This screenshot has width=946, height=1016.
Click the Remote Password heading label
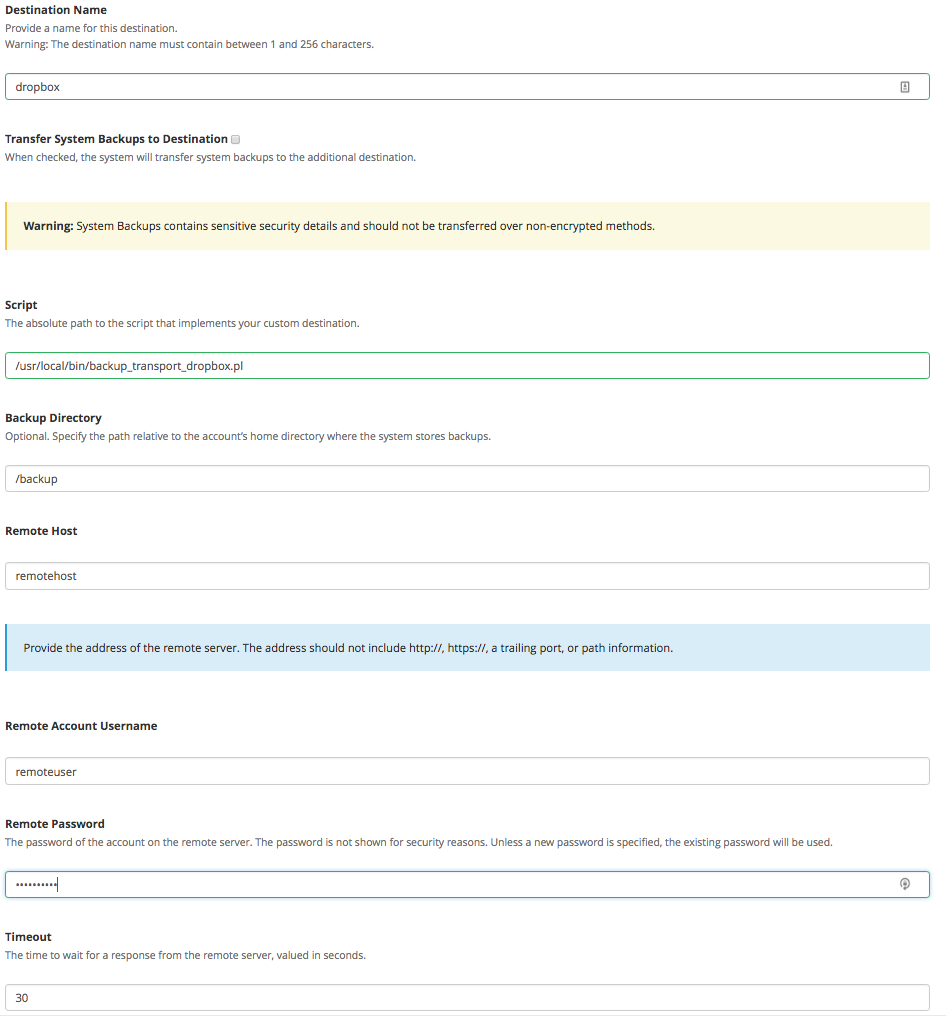[55, 824]
